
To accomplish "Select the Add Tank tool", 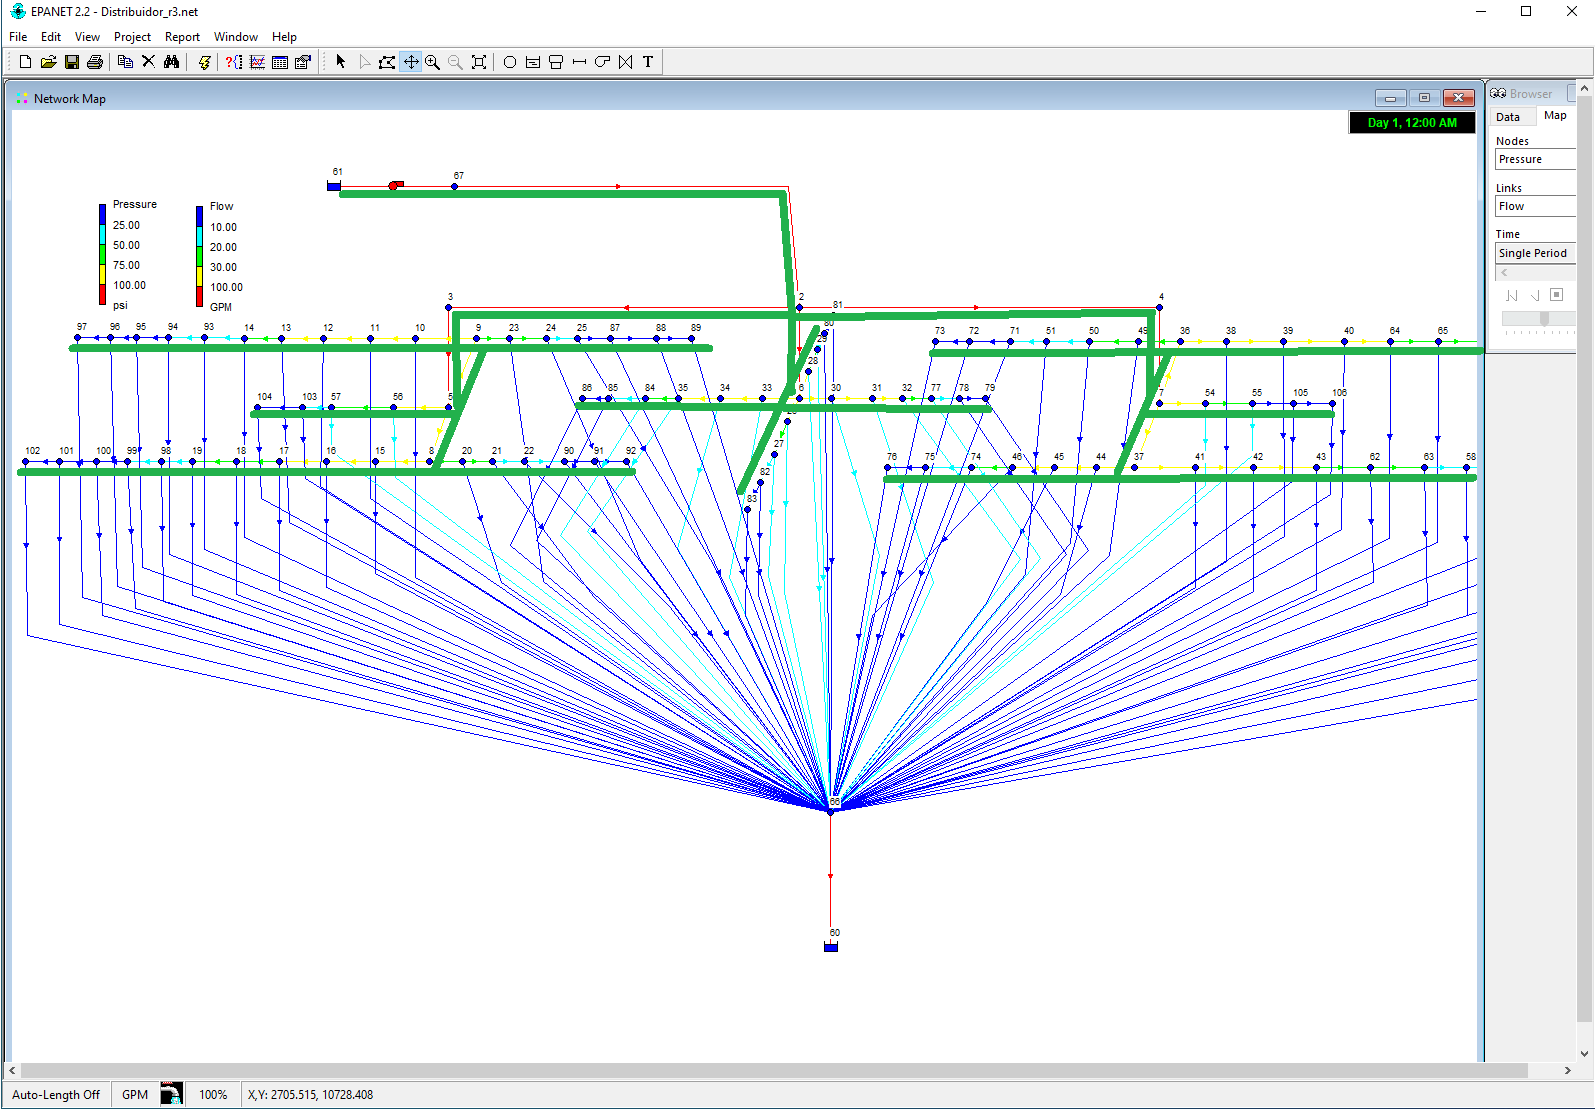I will point(556,62).
